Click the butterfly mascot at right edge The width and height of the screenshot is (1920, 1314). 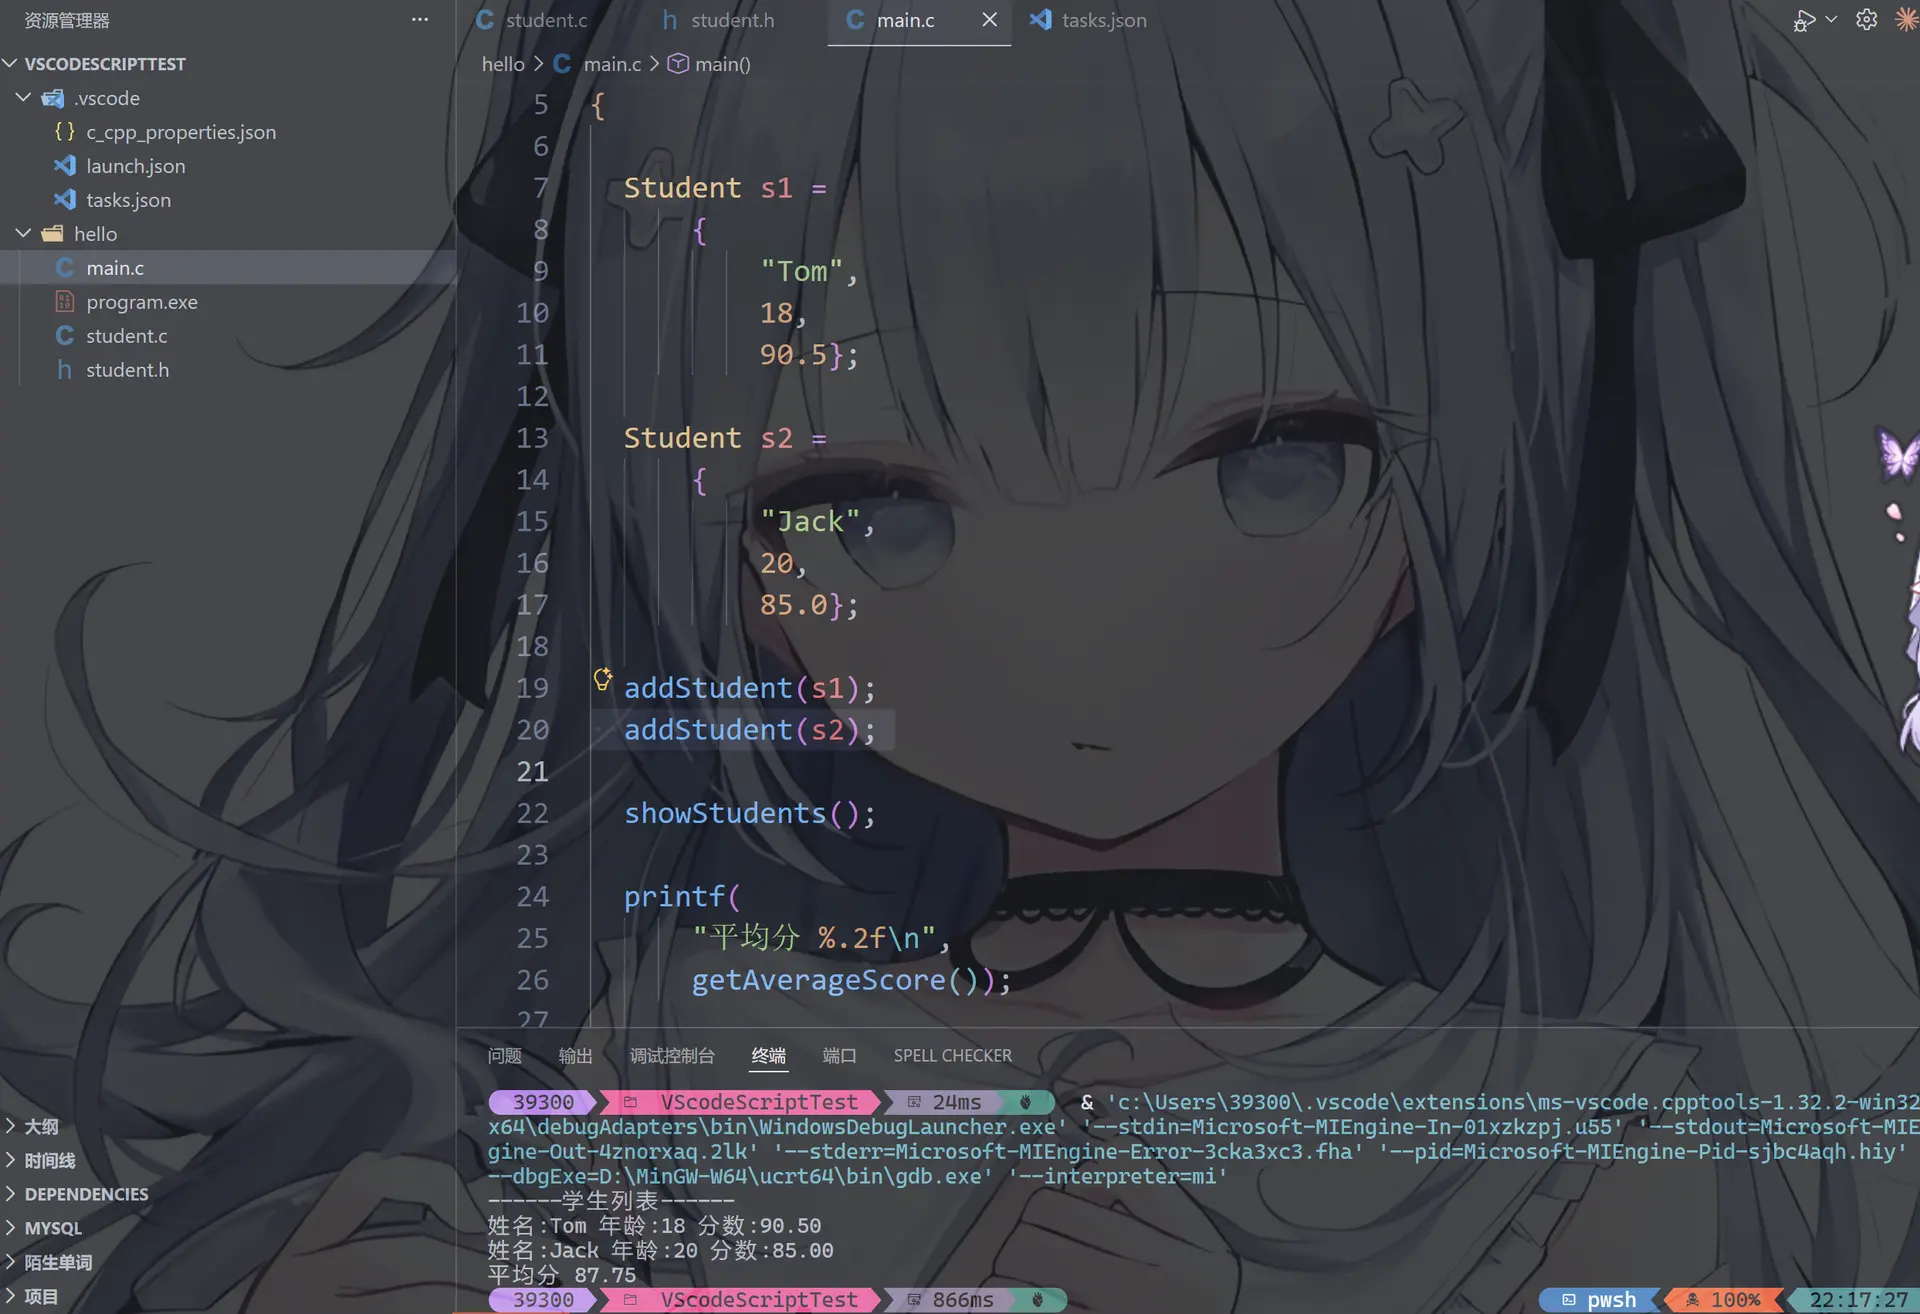point(1899,454)
